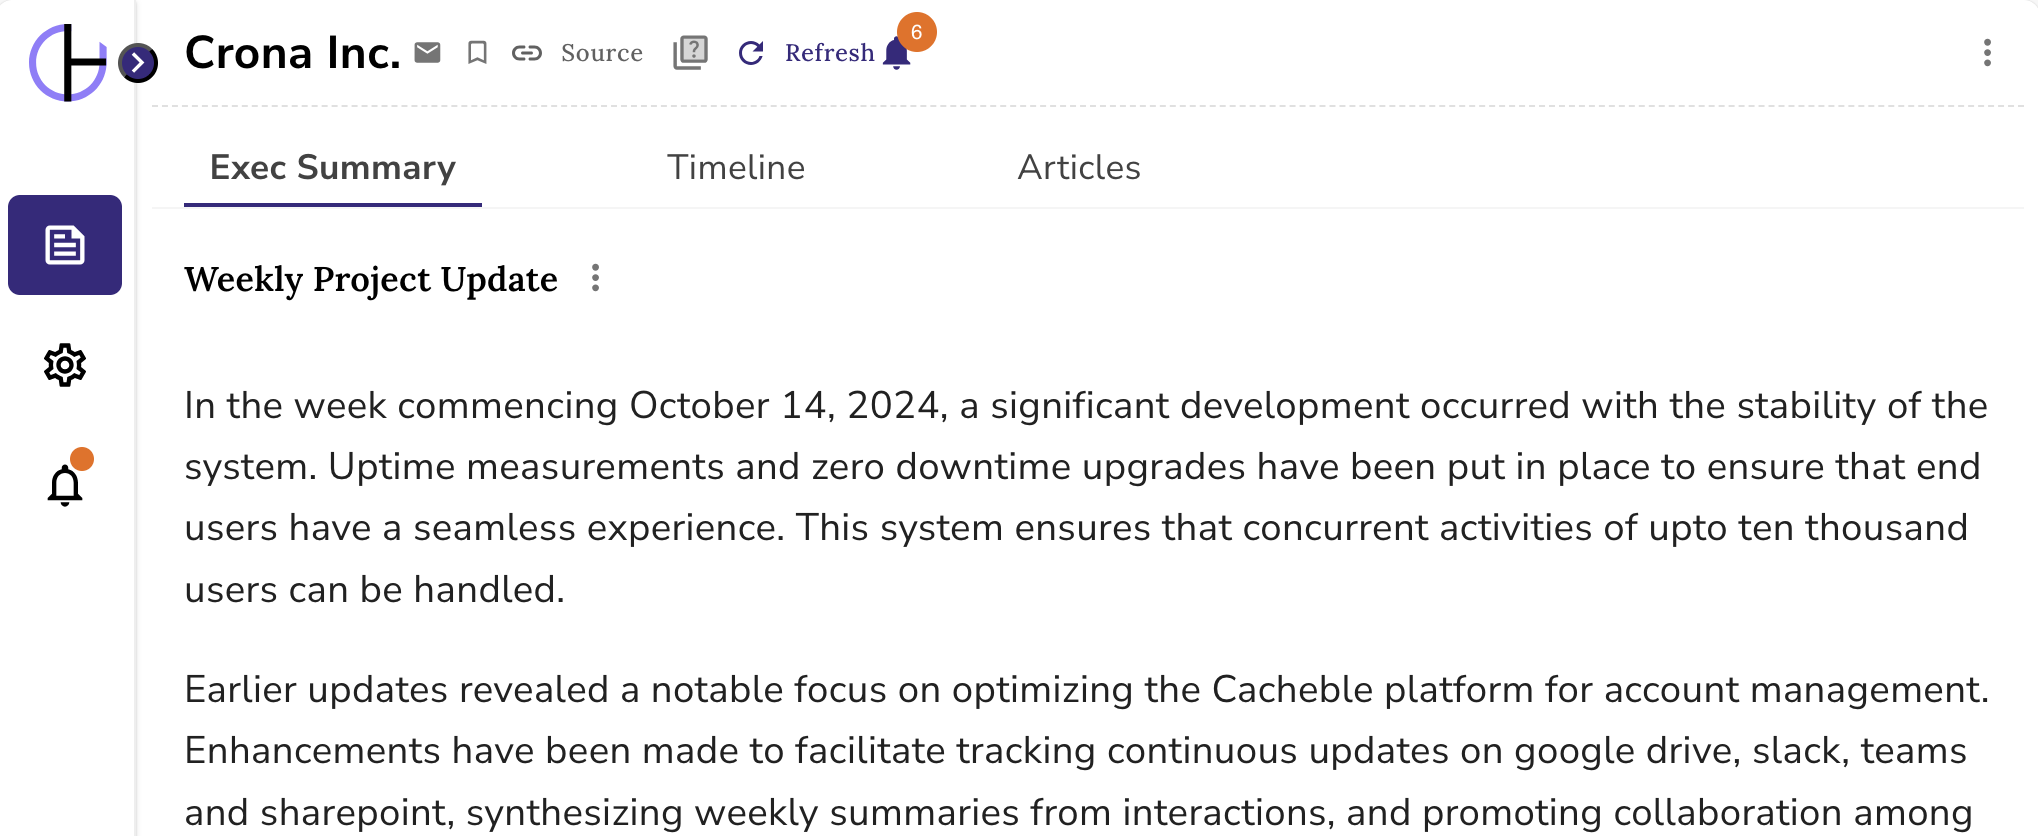Viewport: 2038px width, 836px height.
Task: Select the document summary icon in sidebar
Action: tap(65, 245)
